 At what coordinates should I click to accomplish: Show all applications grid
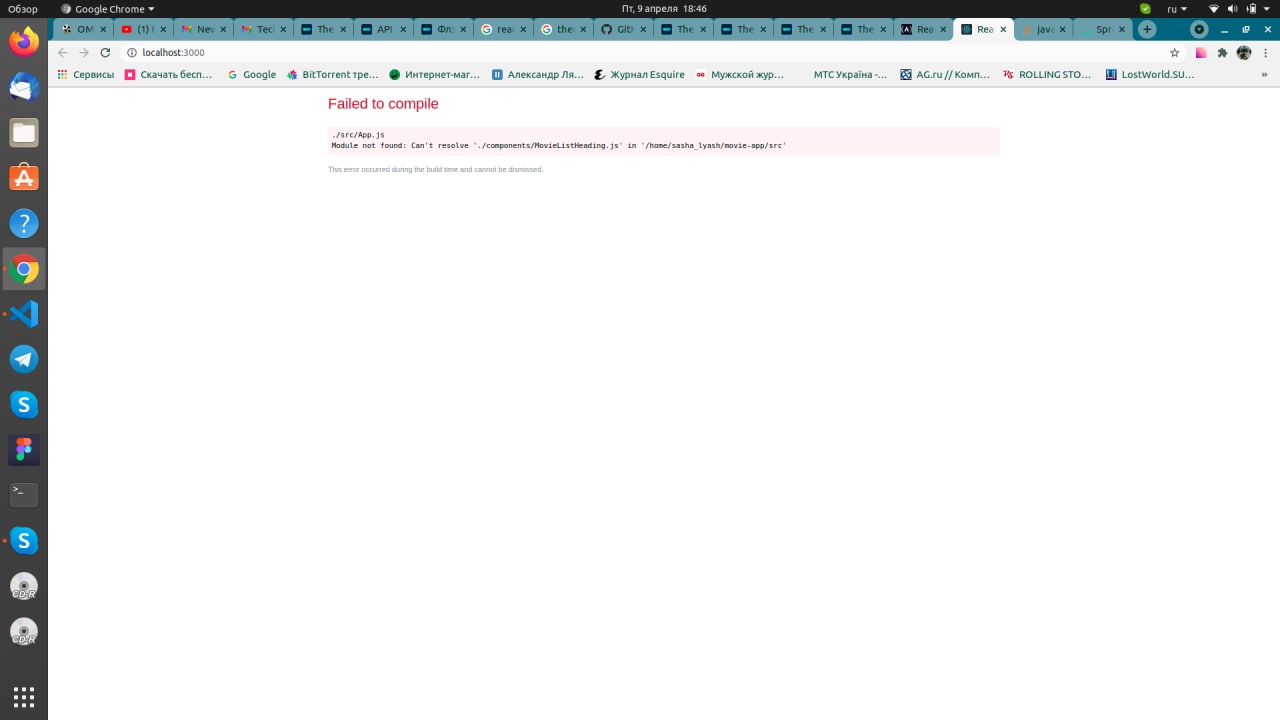[x=24, y=697]
